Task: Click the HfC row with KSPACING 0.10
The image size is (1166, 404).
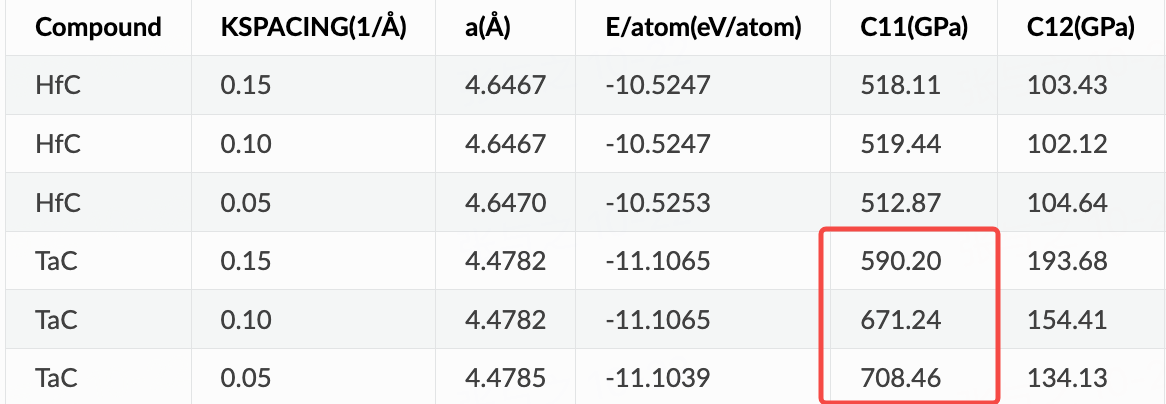Action: (x=586, y=144)
